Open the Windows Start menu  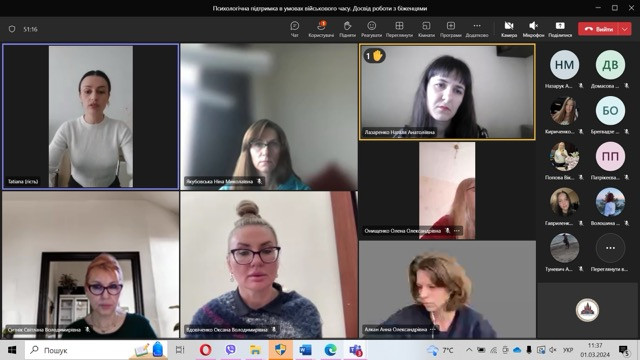12,350
